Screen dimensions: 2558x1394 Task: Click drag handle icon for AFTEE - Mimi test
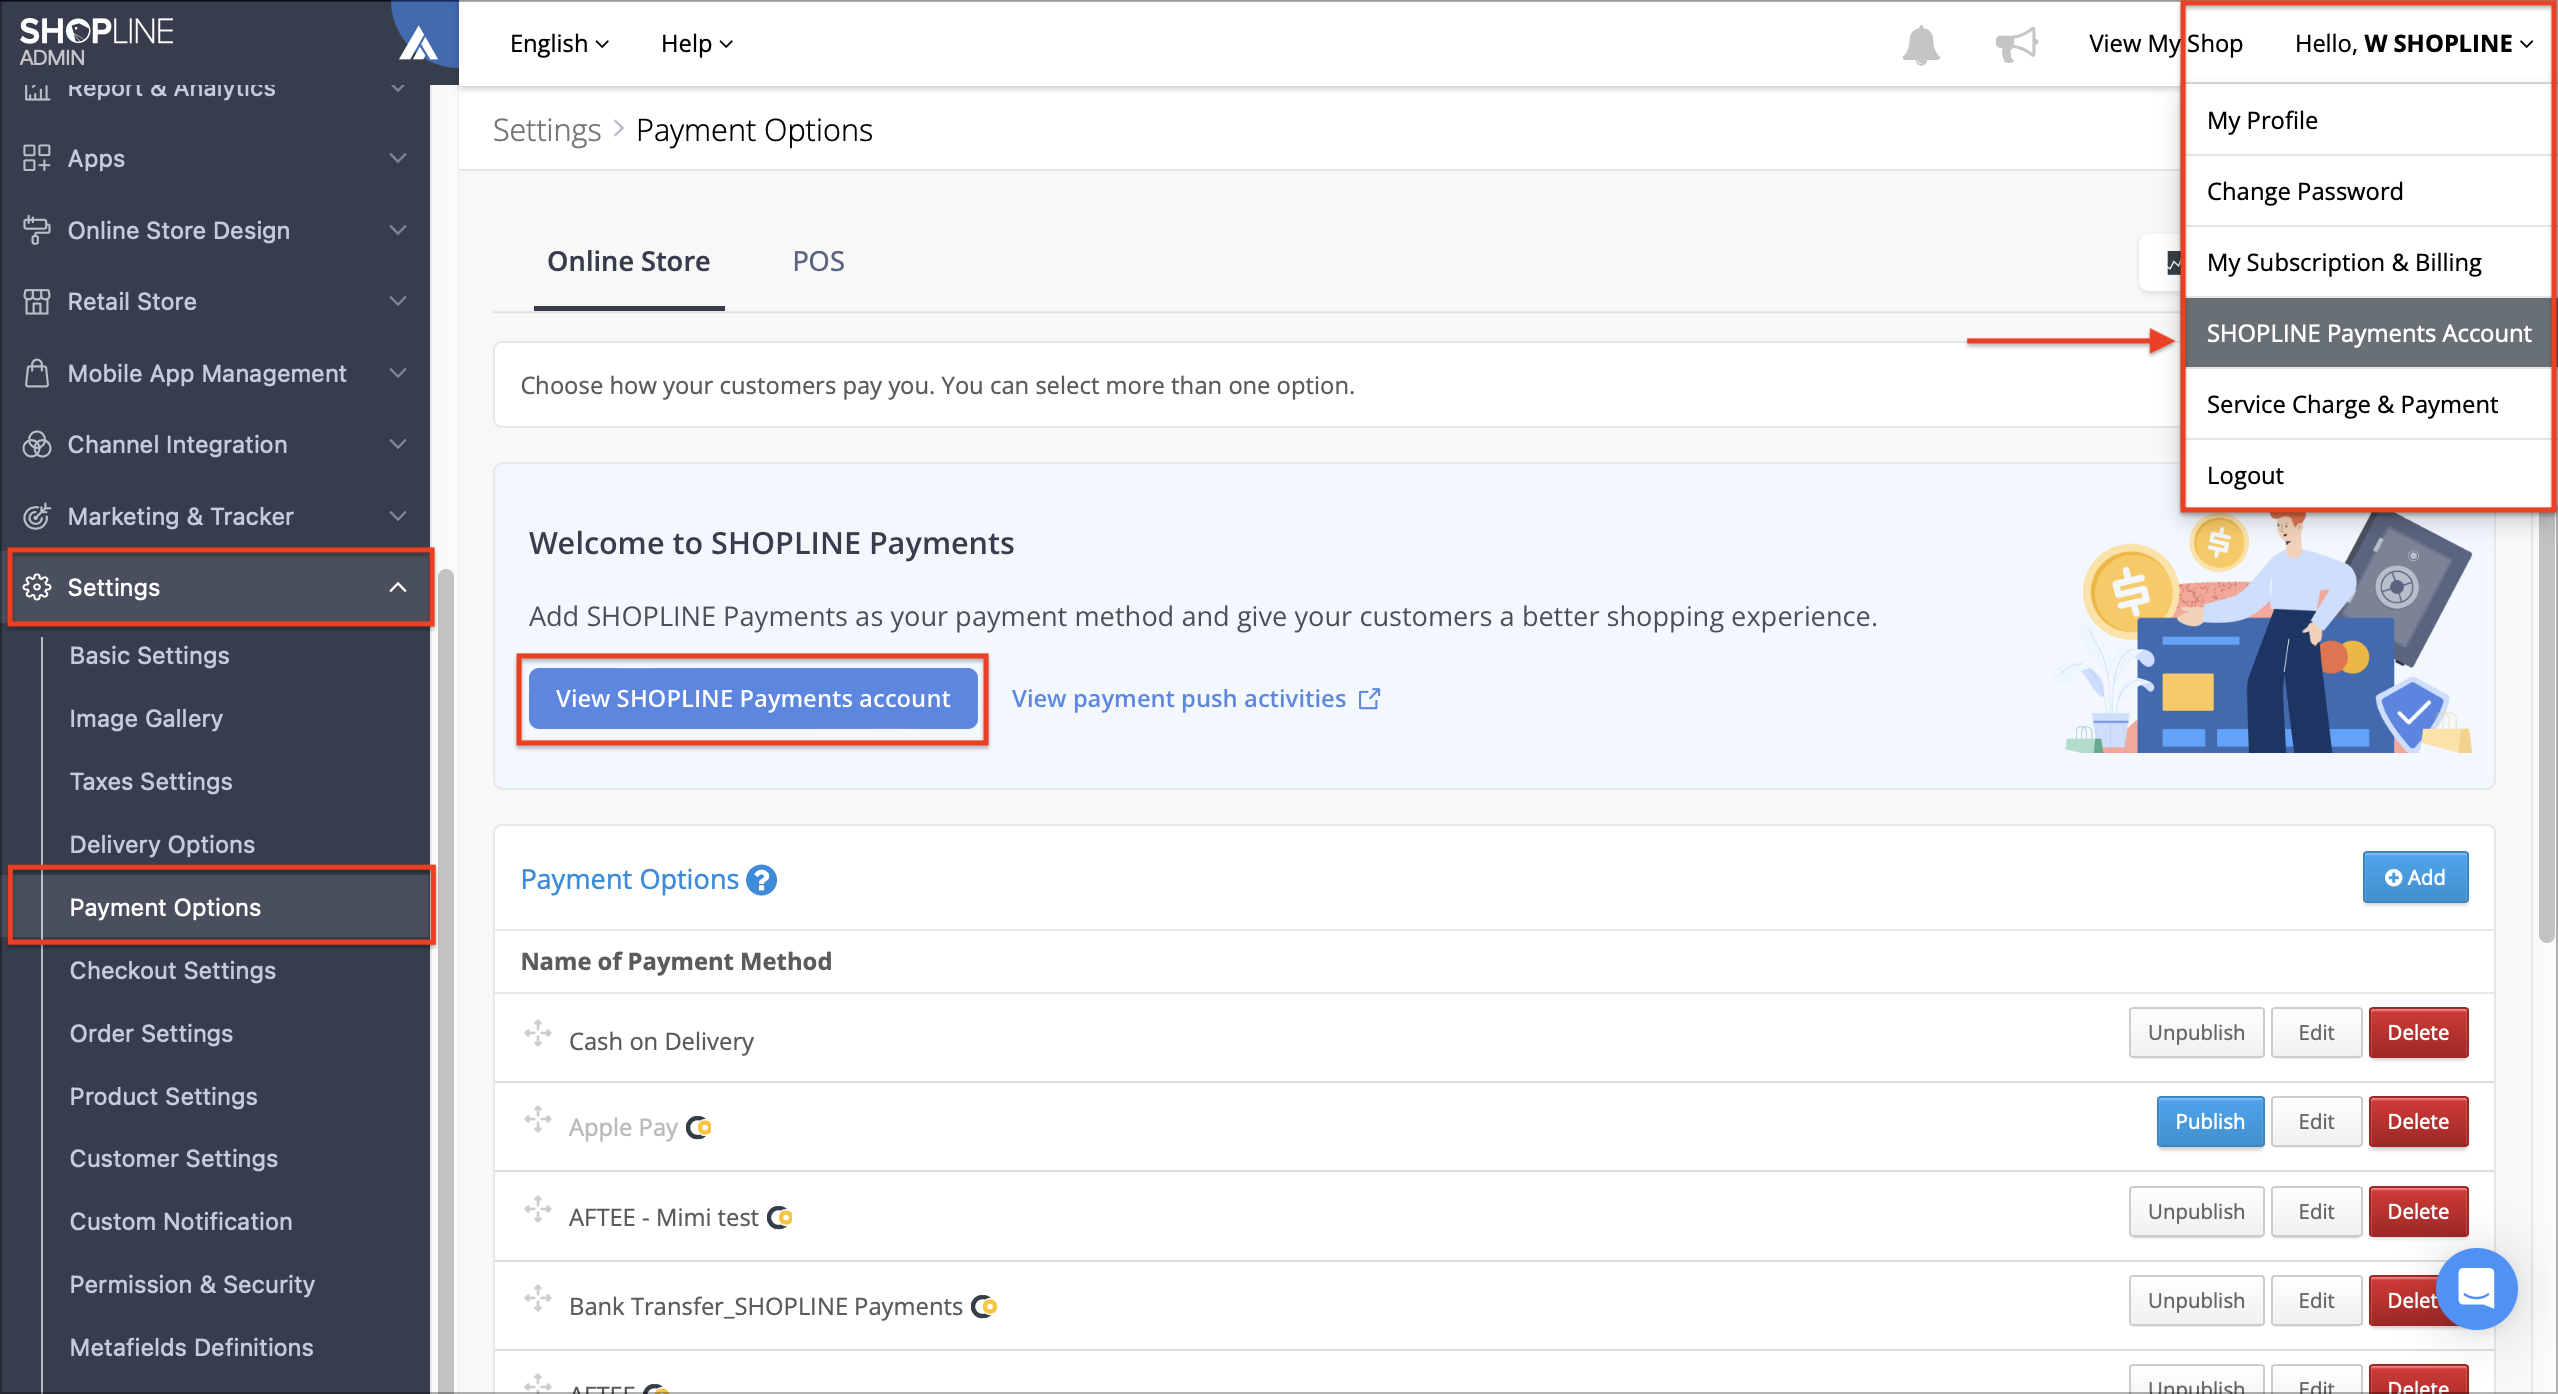pyautogui.click(x=538, y=1209)
